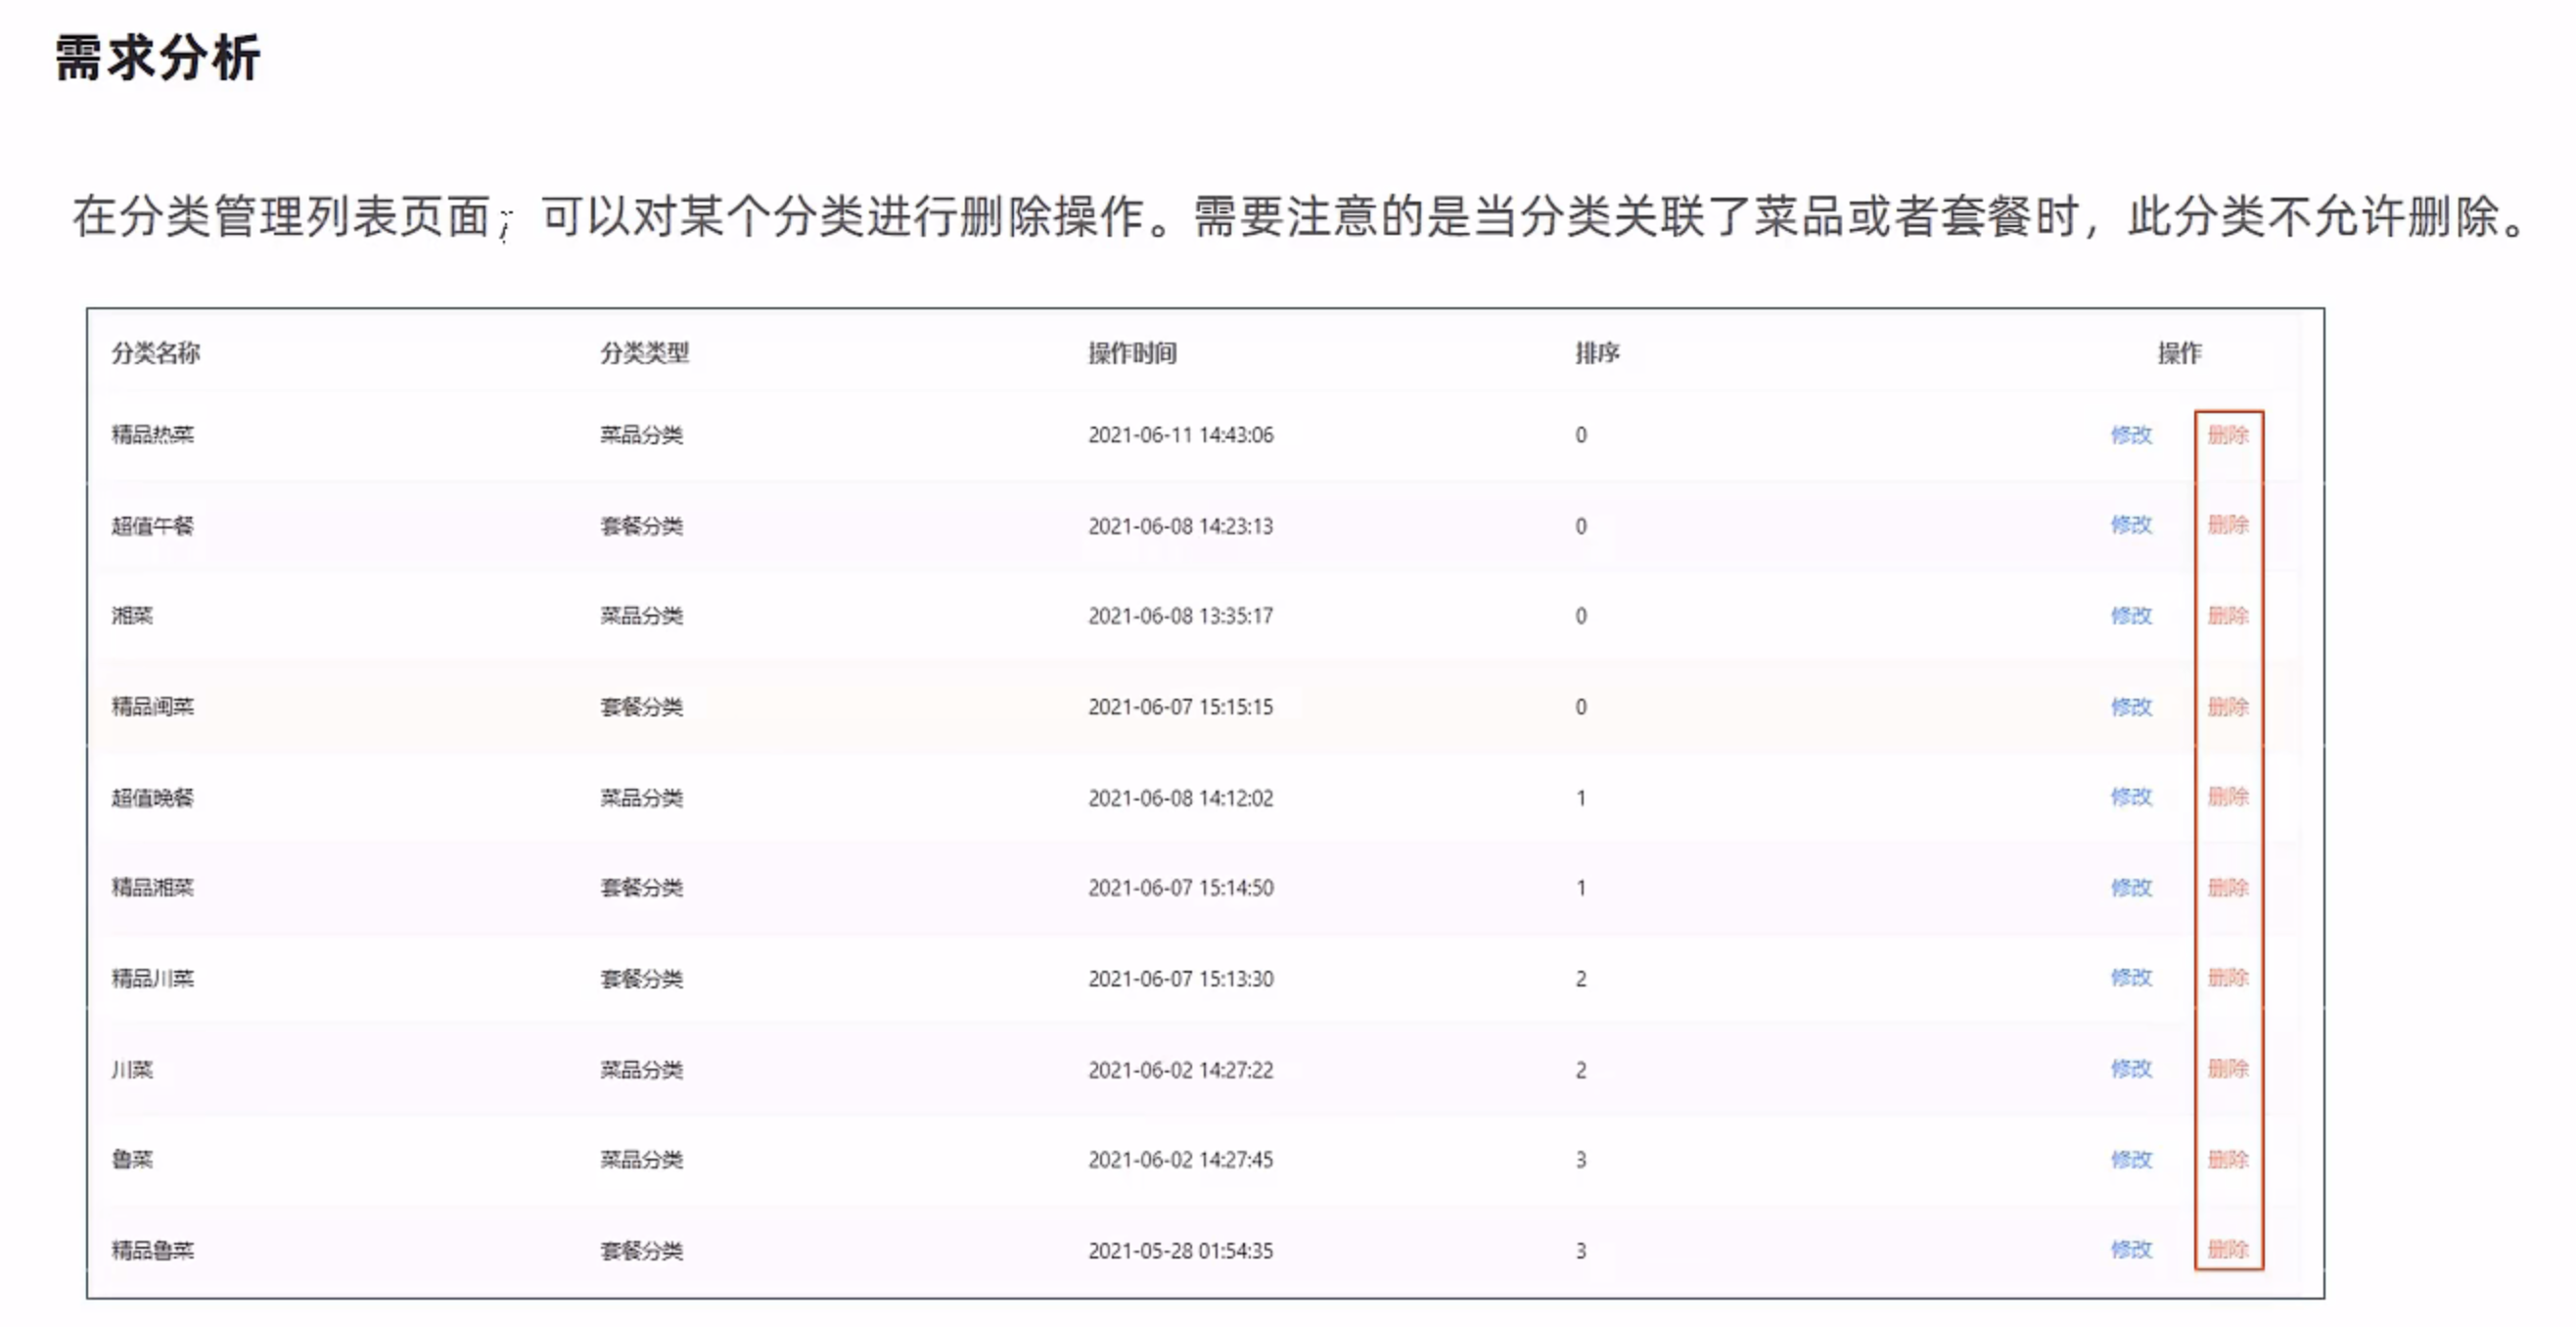Delete the 超值午餐 category
Screen dimensions: 2576x1327
[x=2227, y=525]
